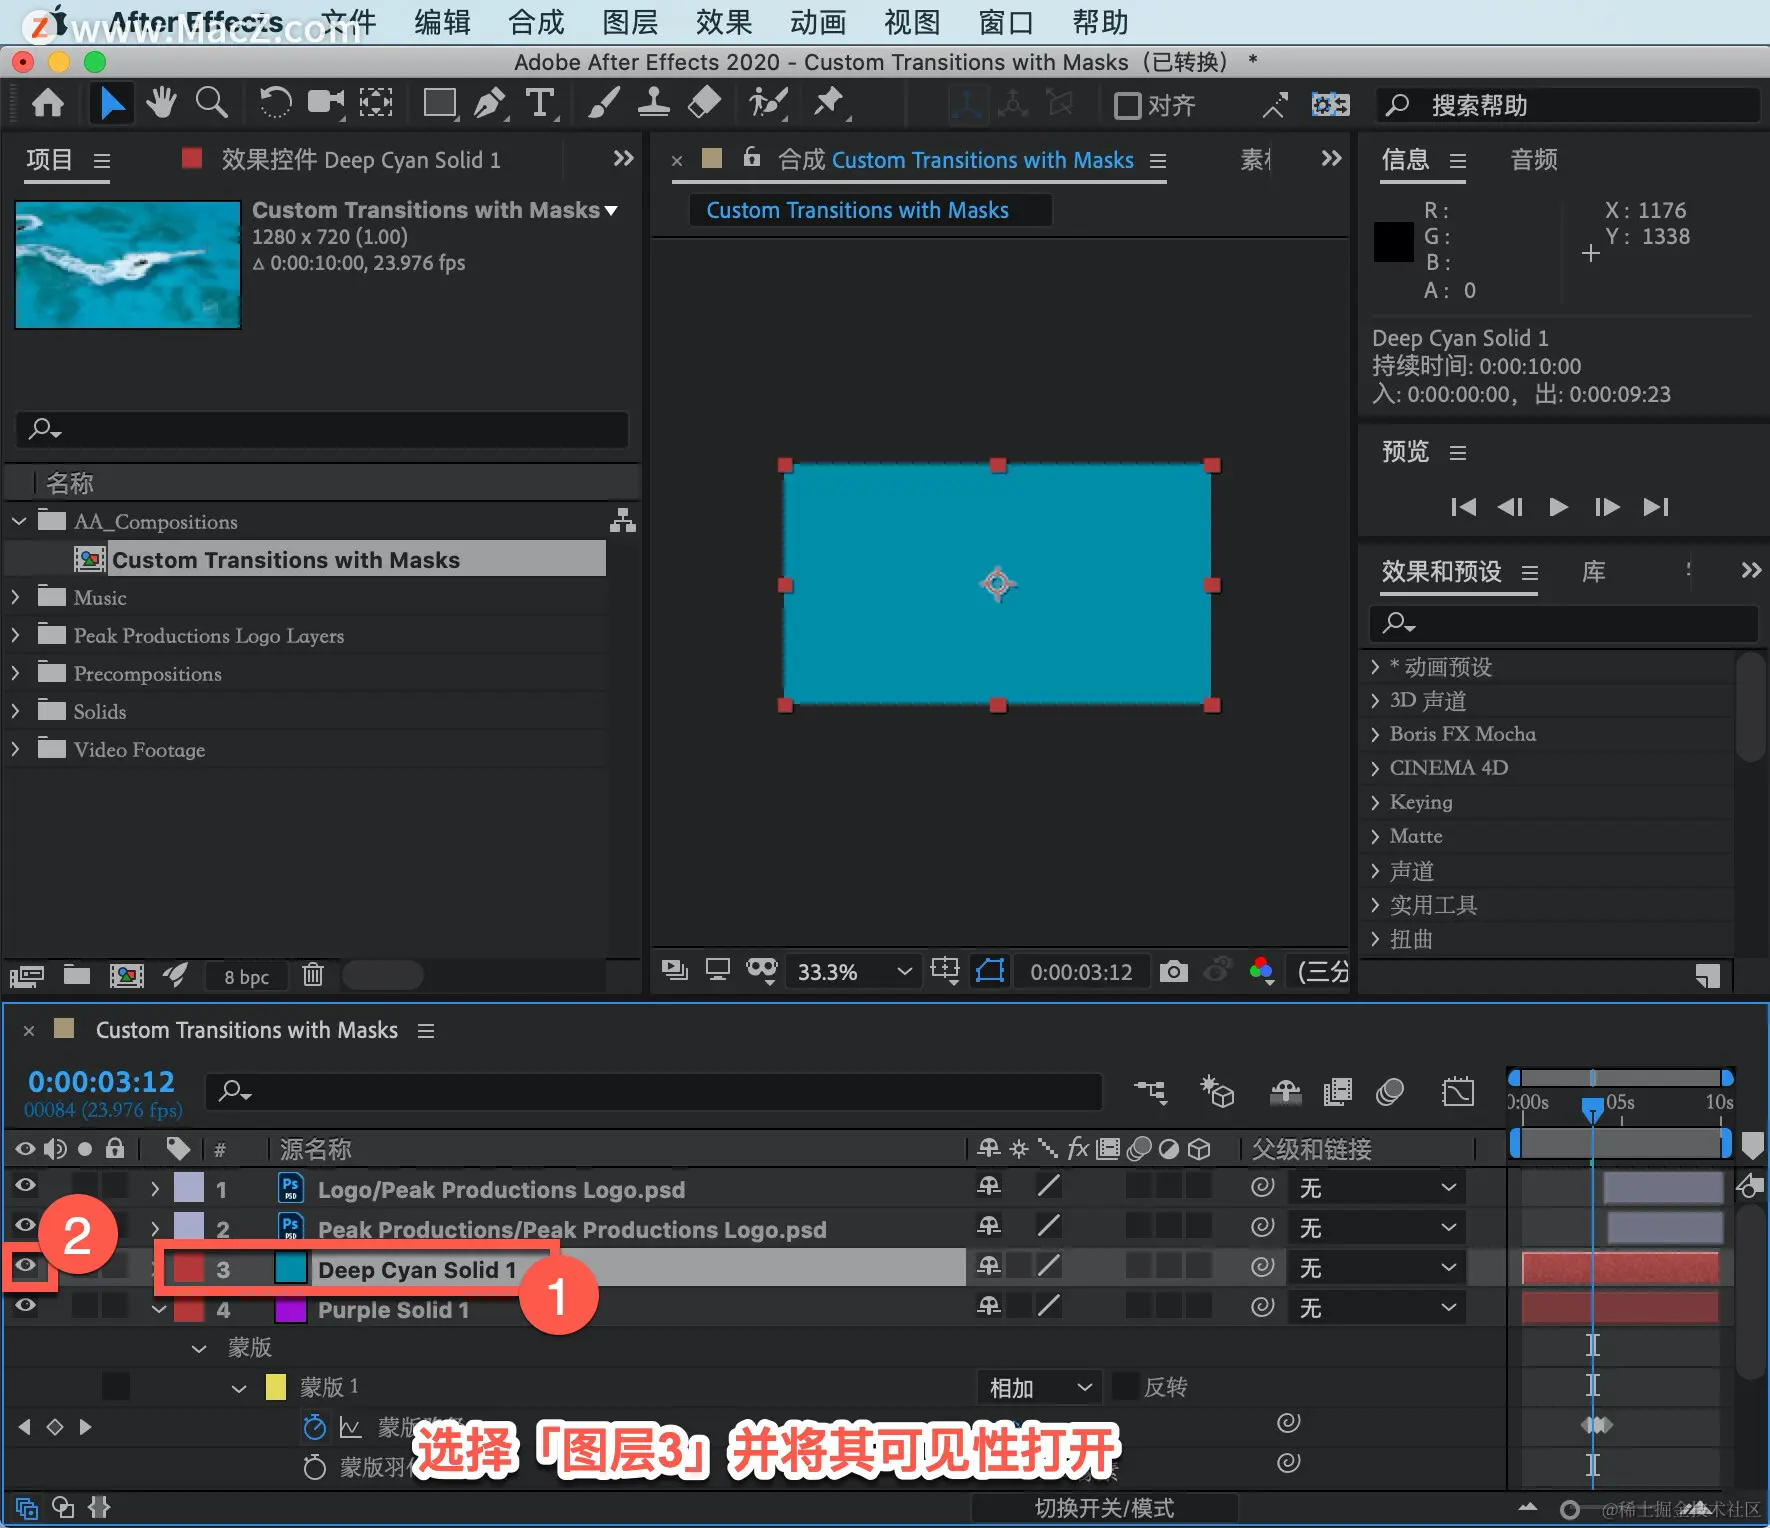Open the 33.3% magnification dropdown
This screenshot has width=1770, height=1528.
click(x=854, y=971)
